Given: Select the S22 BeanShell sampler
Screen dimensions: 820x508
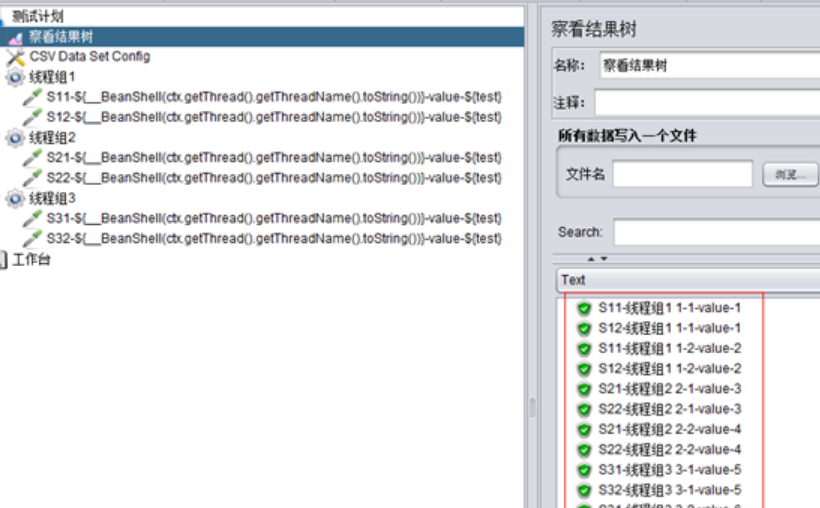Looking at the screenshot, I should click(x=274, y=178).
